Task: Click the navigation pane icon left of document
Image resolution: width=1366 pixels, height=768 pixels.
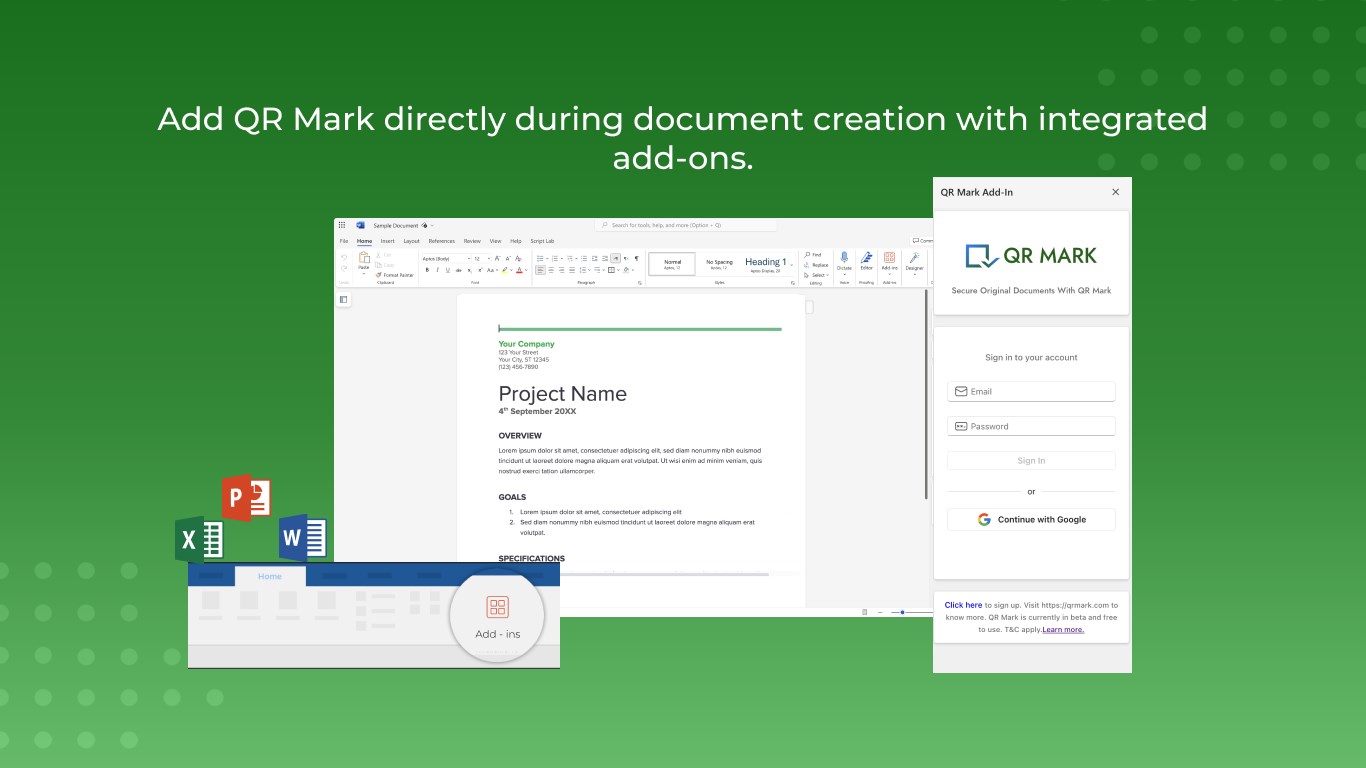Action: [x=343, y=299]
